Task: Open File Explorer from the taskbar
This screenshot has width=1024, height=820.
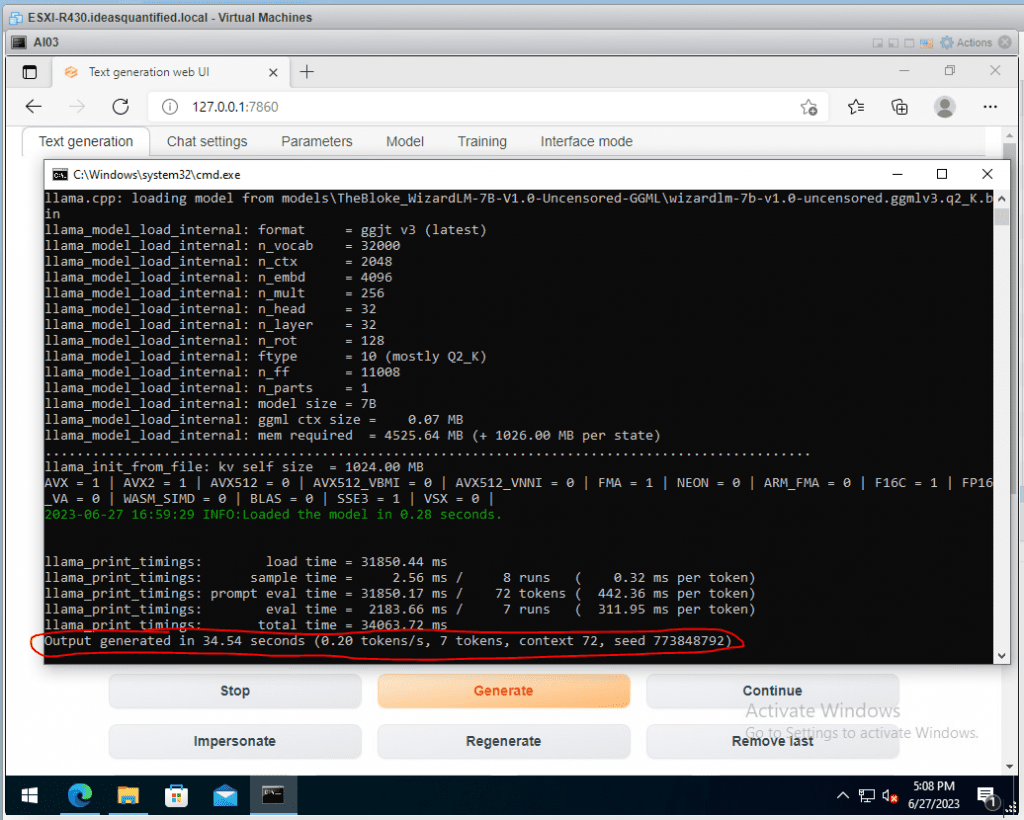Action: (128, 795)
